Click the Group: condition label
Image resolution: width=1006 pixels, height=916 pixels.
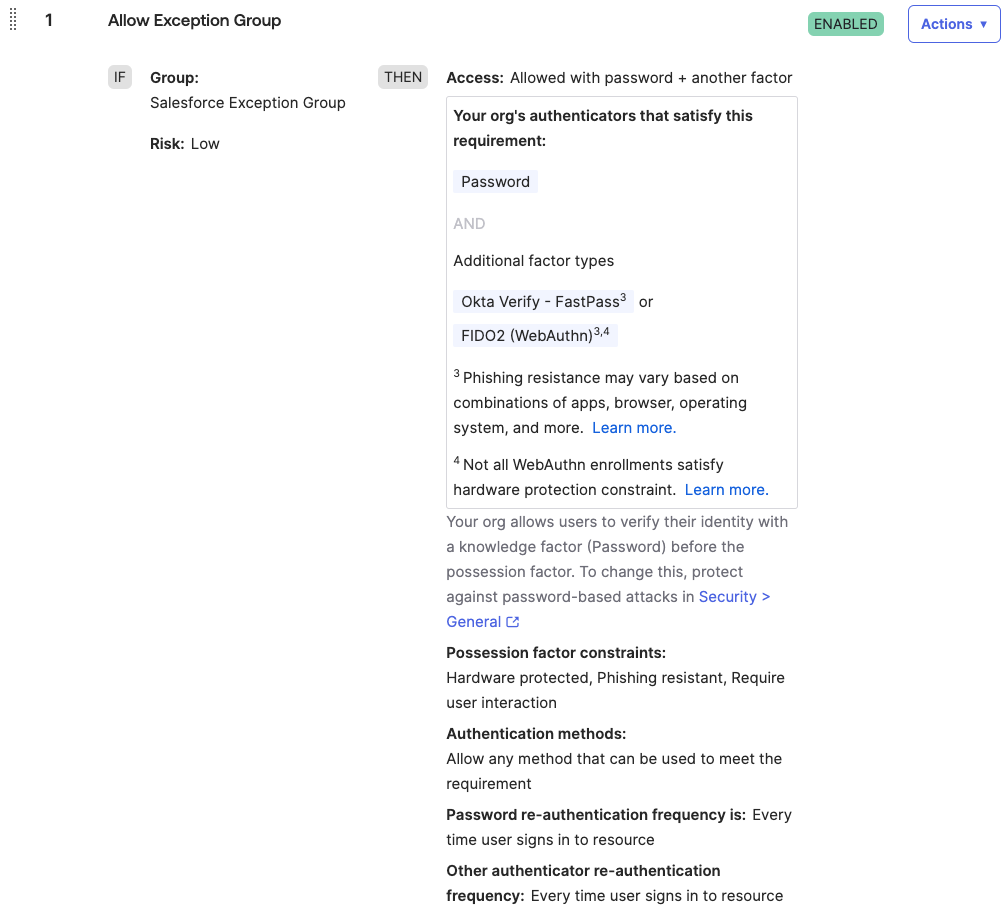tap(175, 78)
